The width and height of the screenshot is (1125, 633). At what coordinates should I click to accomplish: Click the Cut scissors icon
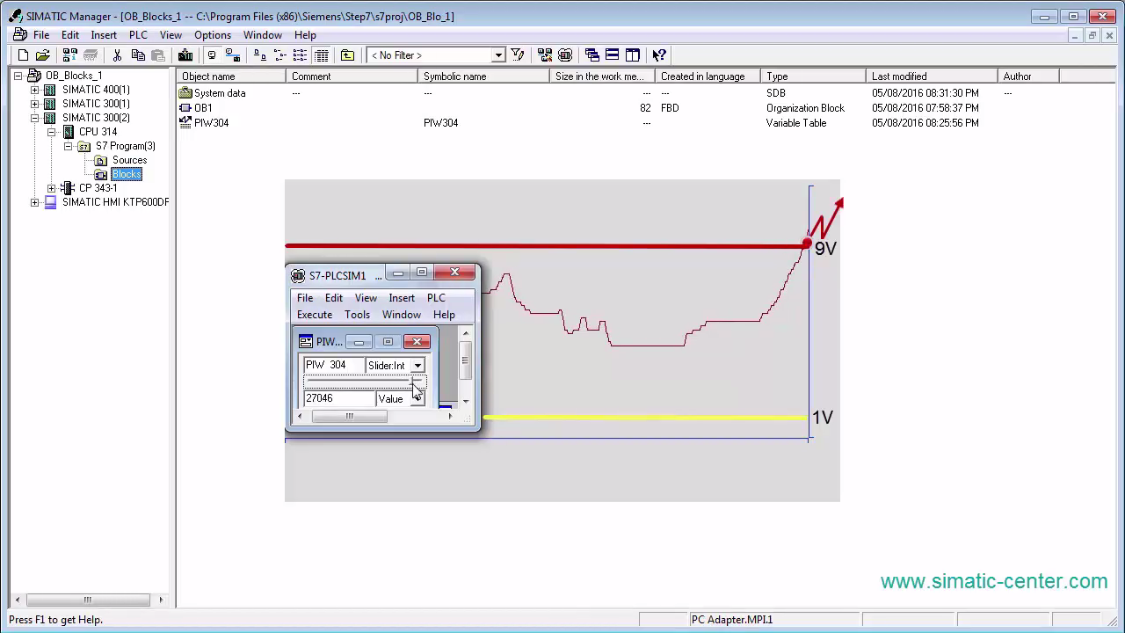pos(117,55)
